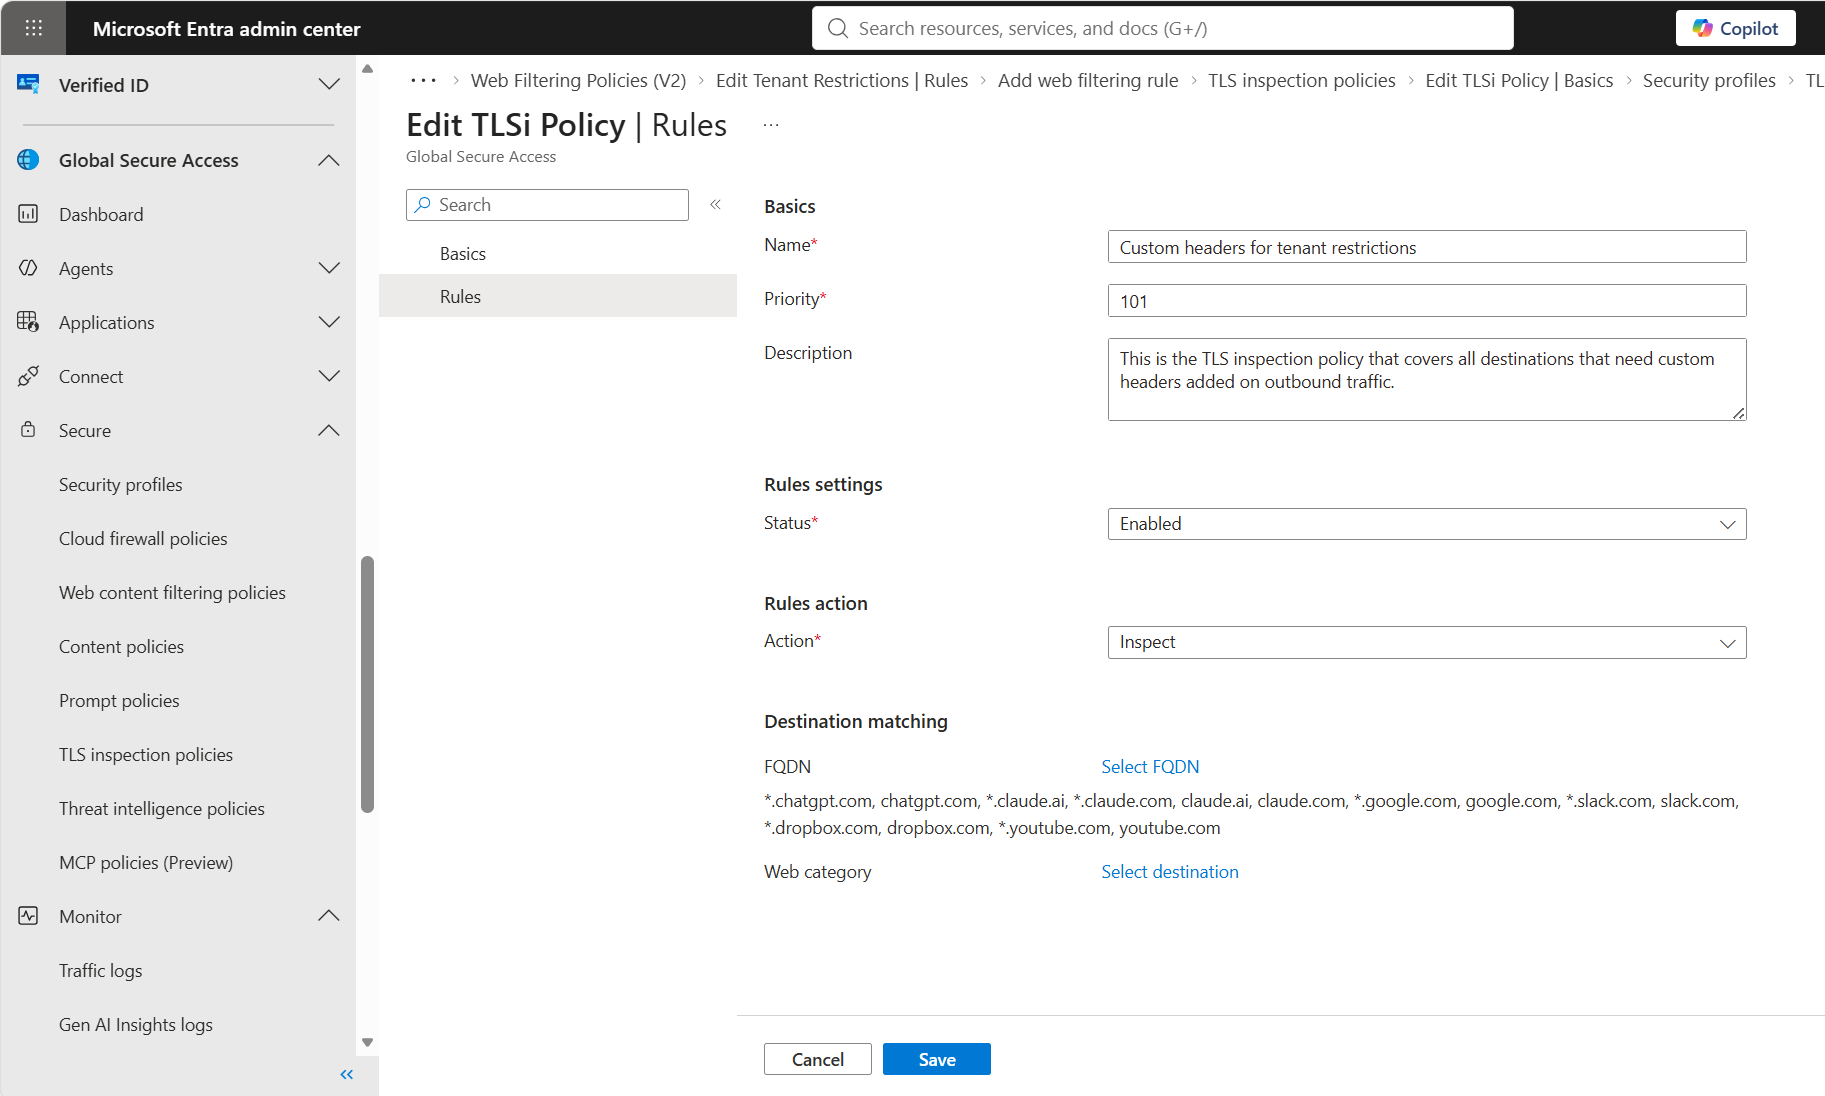Click the policy menu Search box
Image resolution: width=1825 pixels, height=1096 pixels.
547,205
